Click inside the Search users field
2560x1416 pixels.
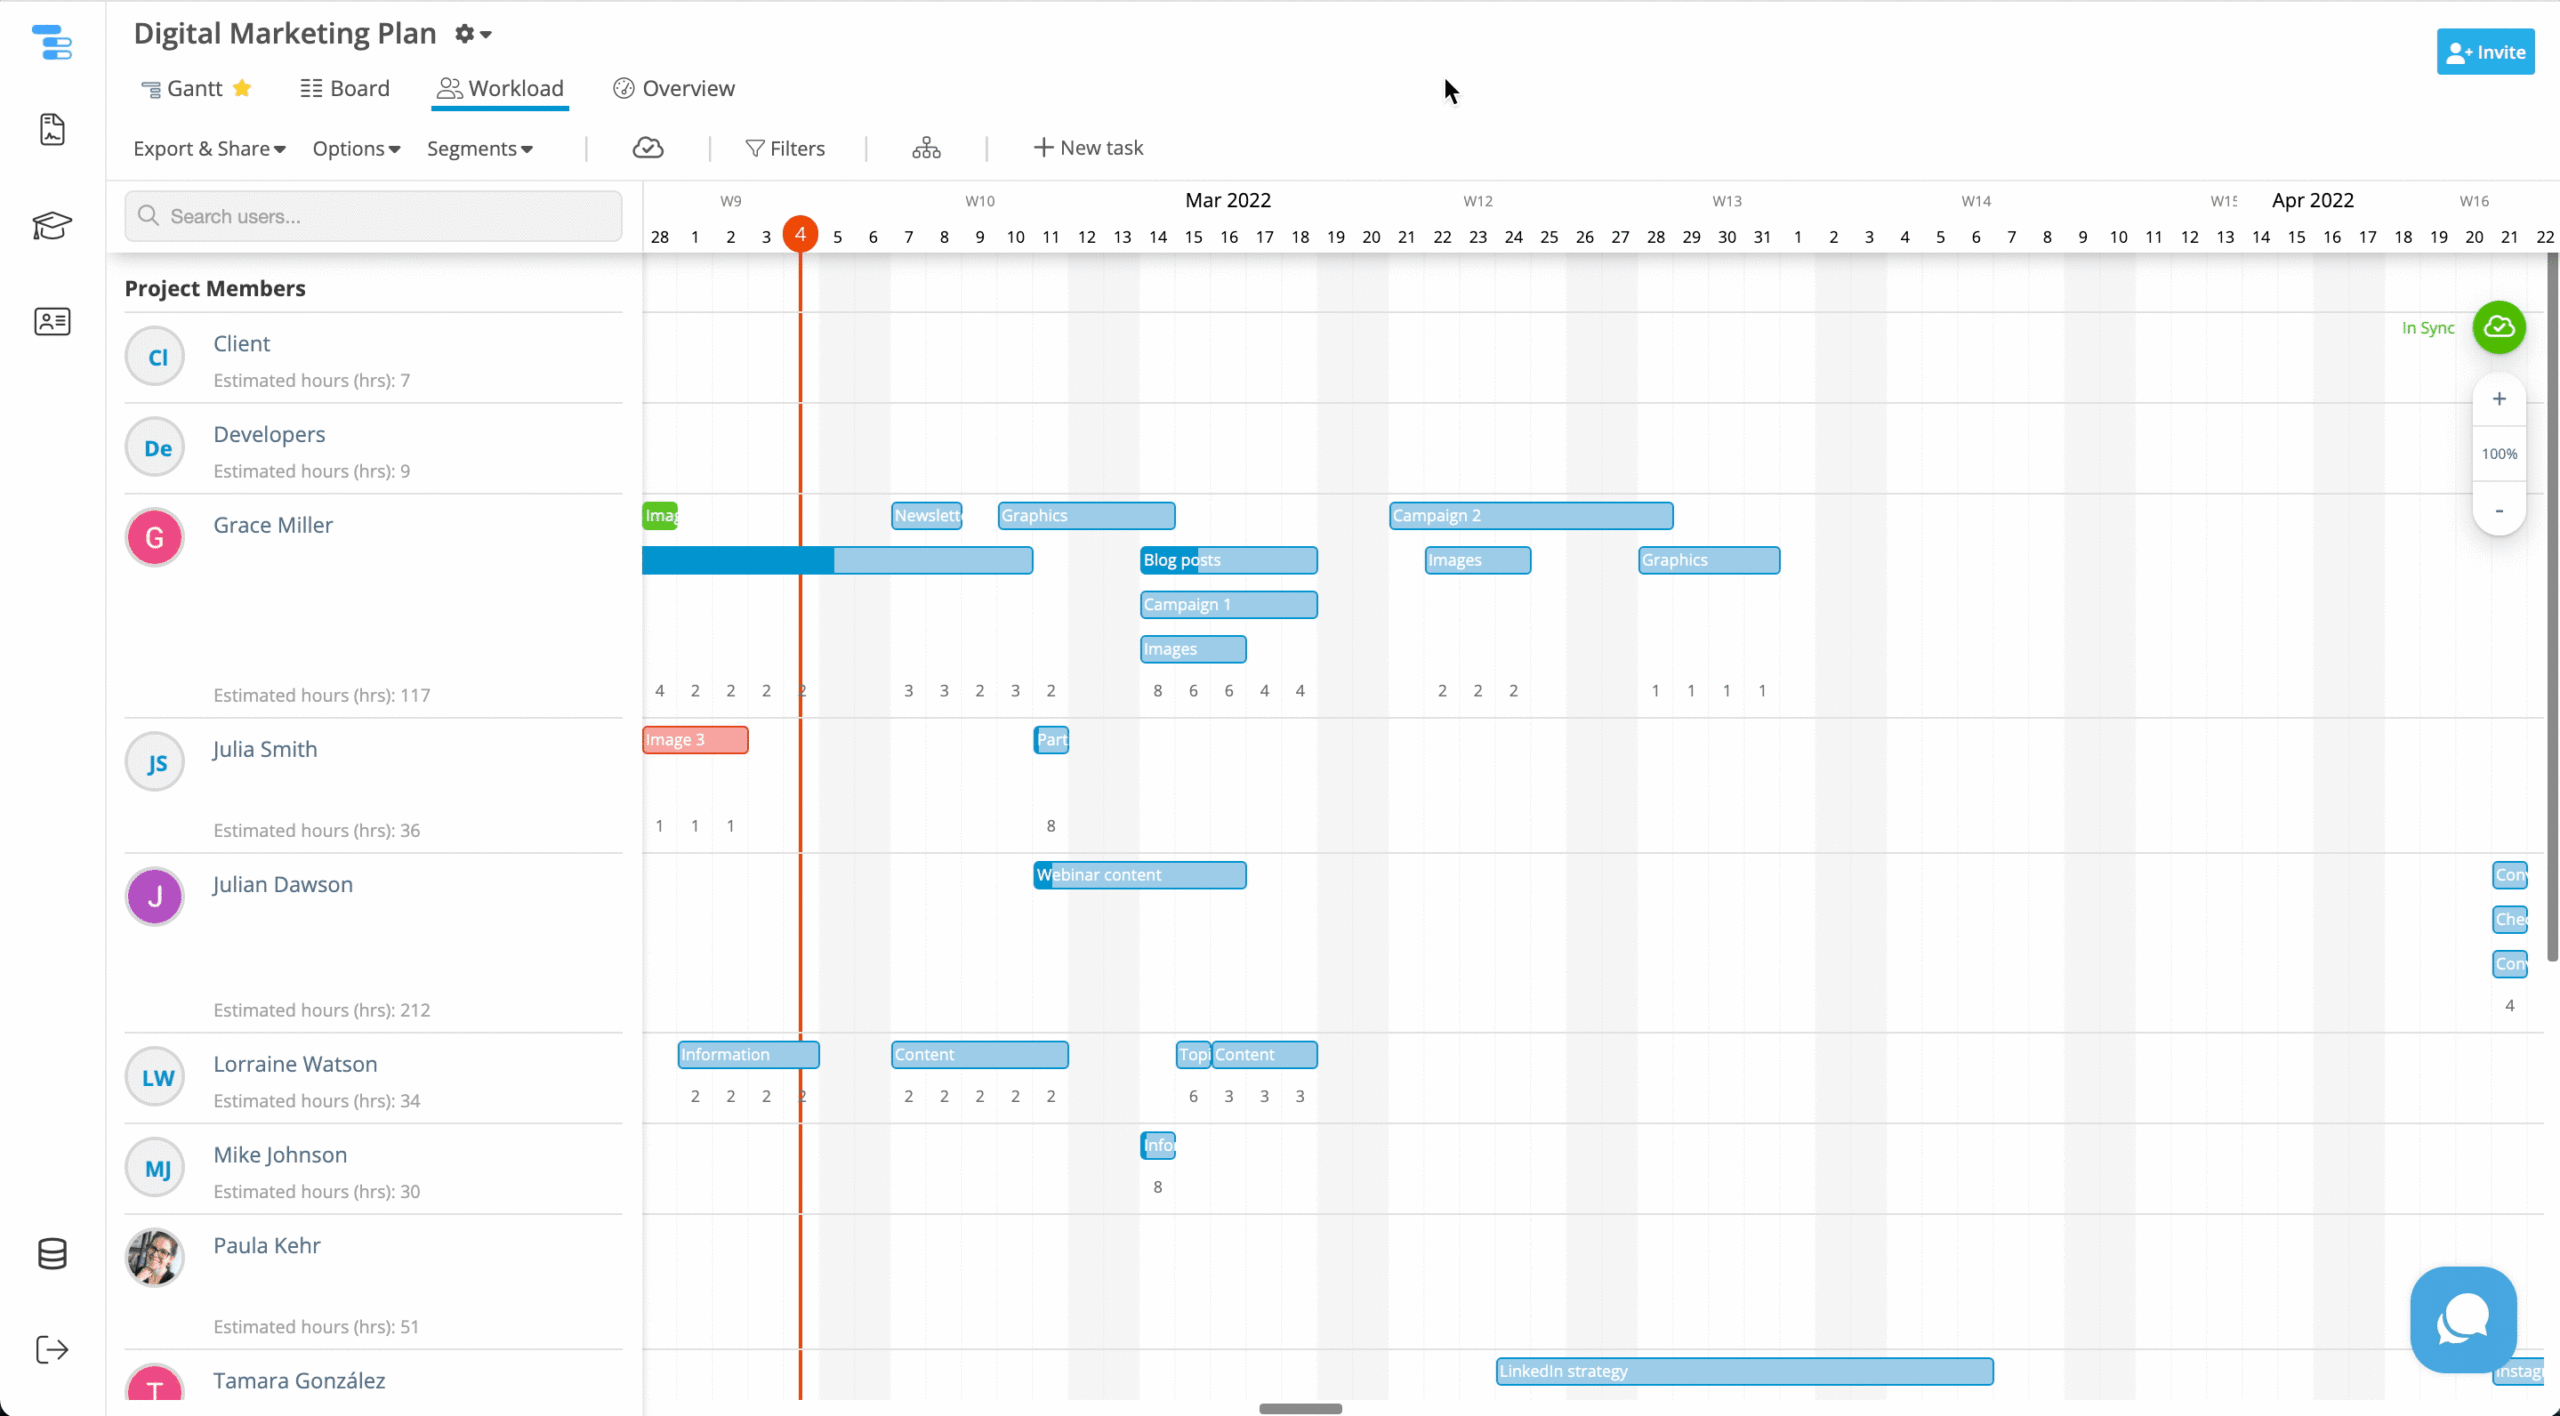coord(372,215)
